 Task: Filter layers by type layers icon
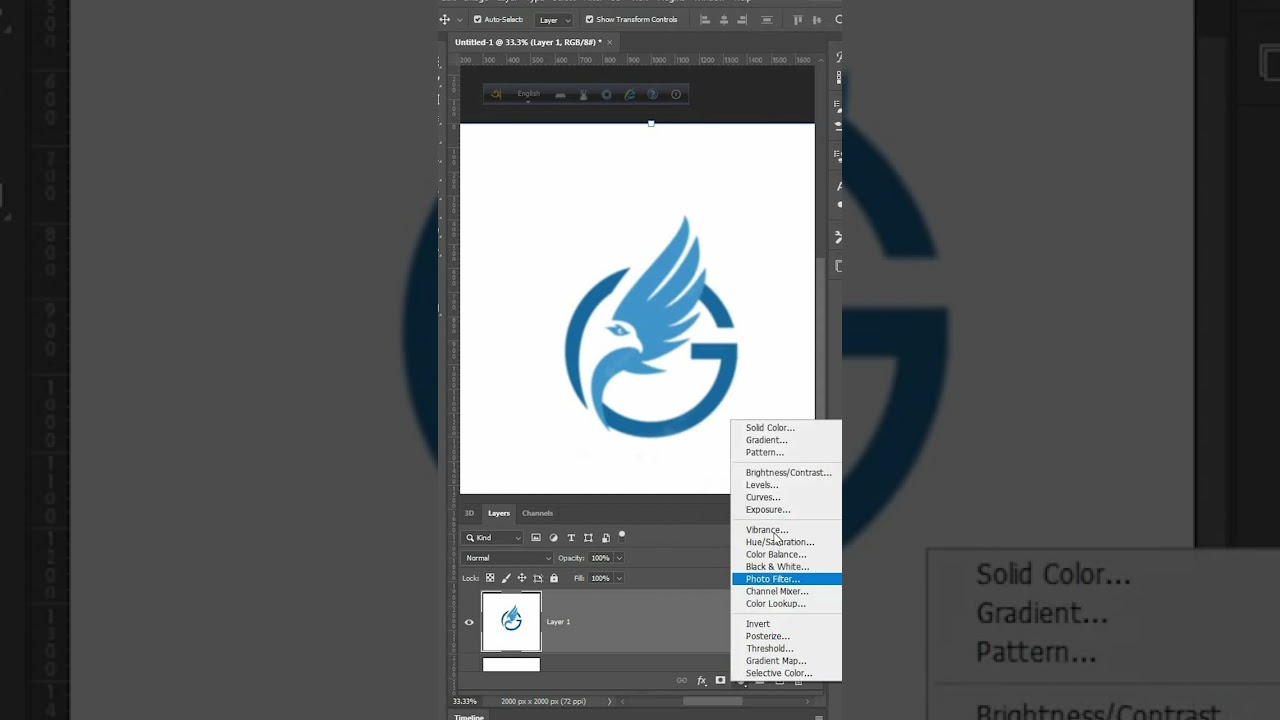[571, 538]
